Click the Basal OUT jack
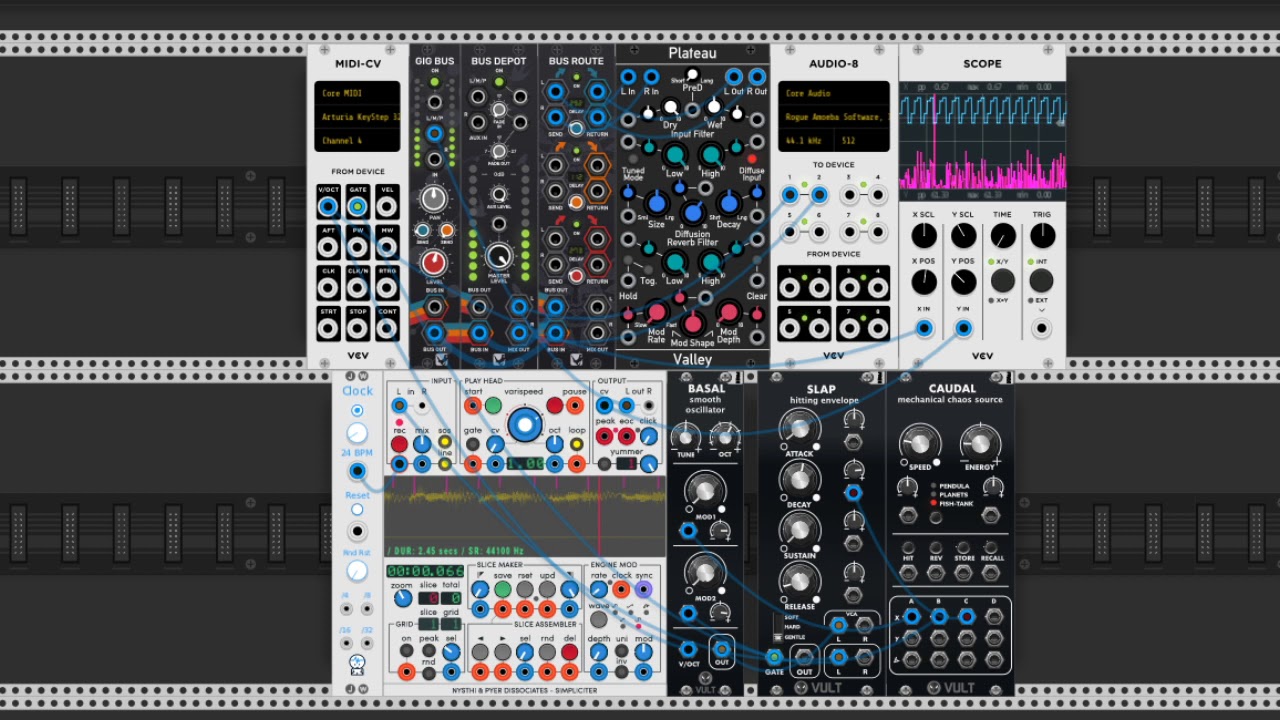Image resolution: width=1280 pixels, height=720 pixels. [x=722, y=649]
